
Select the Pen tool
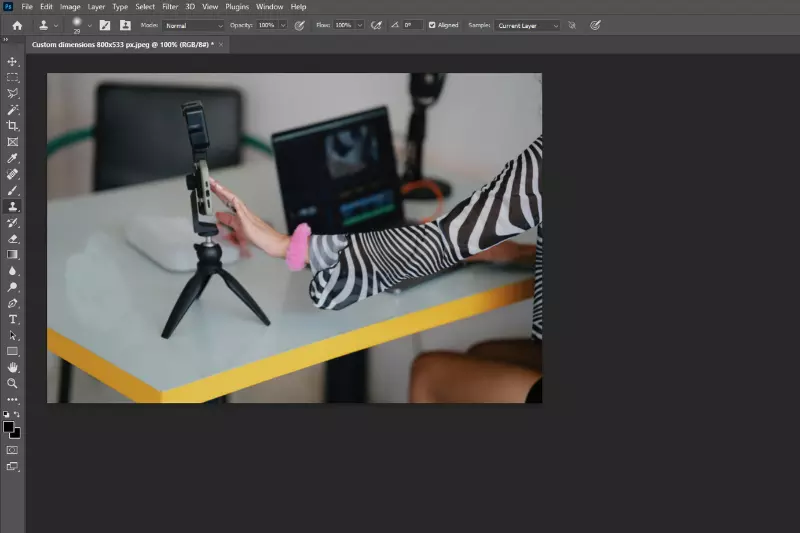(12, 303)
